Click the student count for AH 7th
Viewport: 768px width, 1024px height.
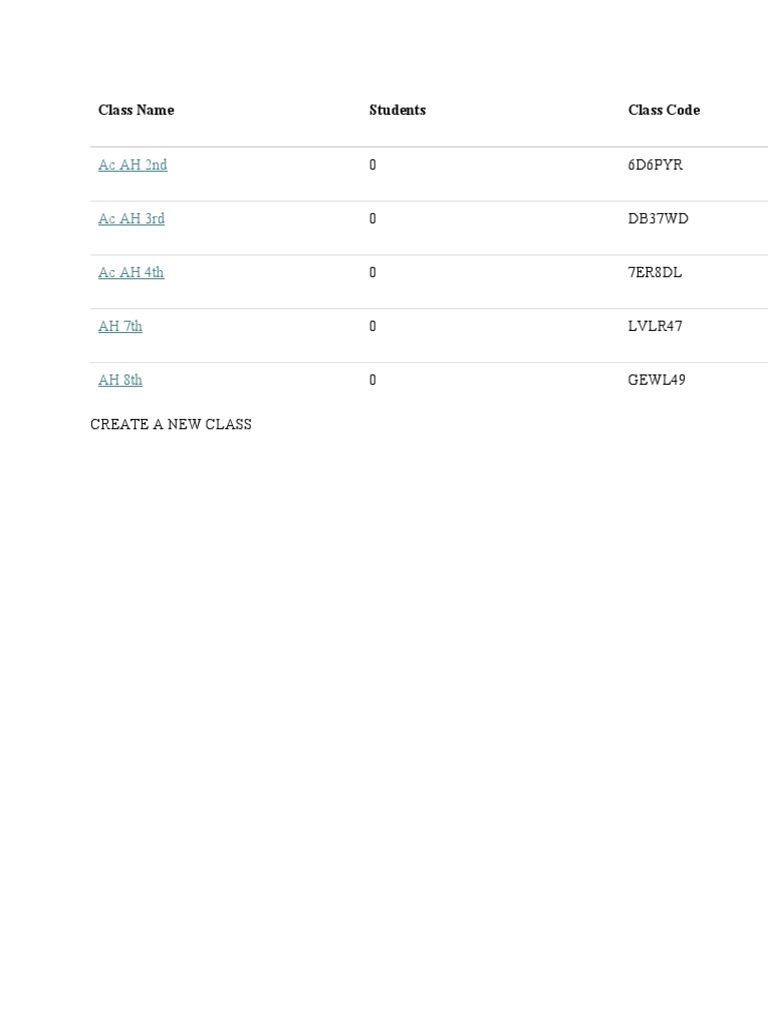click(373, 327)
